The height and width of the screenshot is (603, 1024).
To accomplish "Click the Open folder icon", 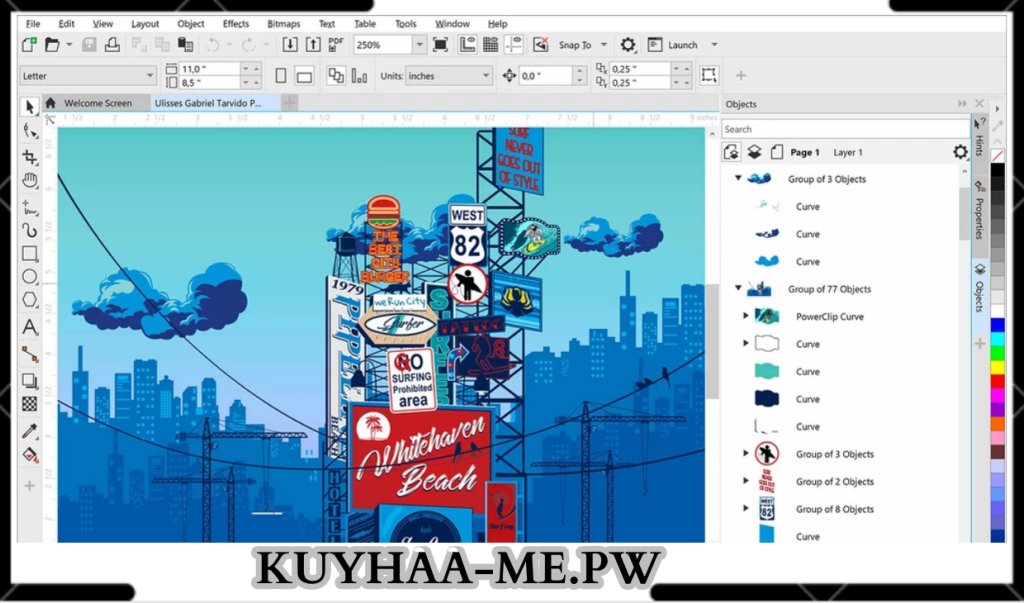I will 52,44.
